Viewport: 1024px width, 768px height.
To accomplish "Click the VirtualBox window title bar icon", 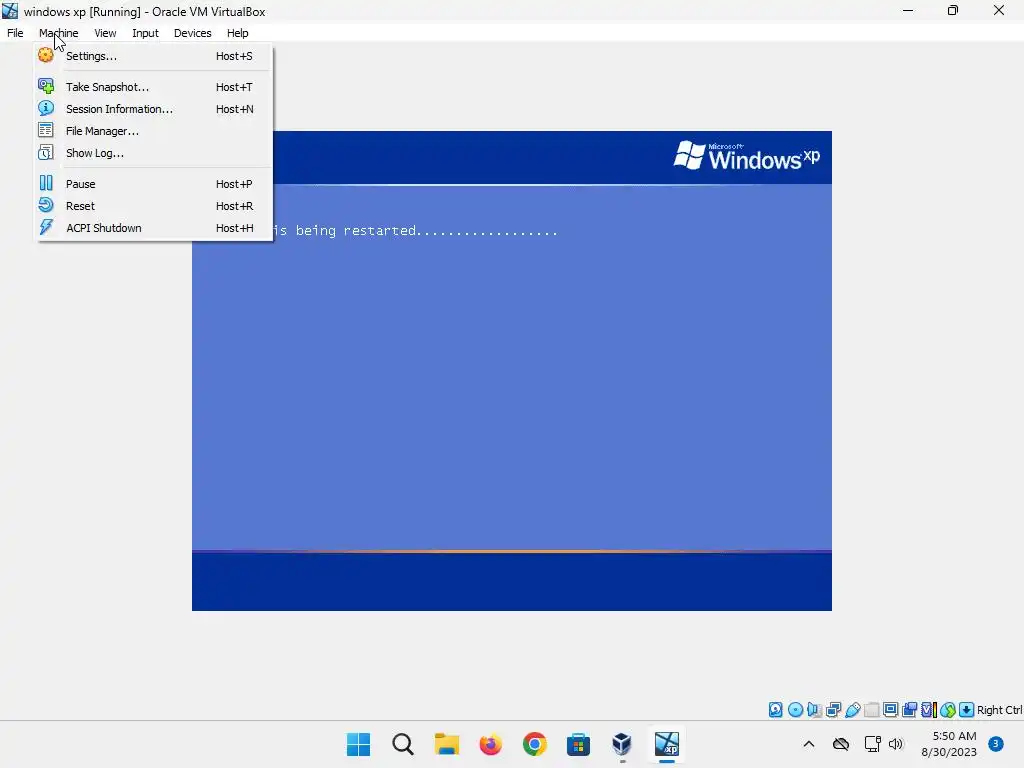I will tap(10, 11).
